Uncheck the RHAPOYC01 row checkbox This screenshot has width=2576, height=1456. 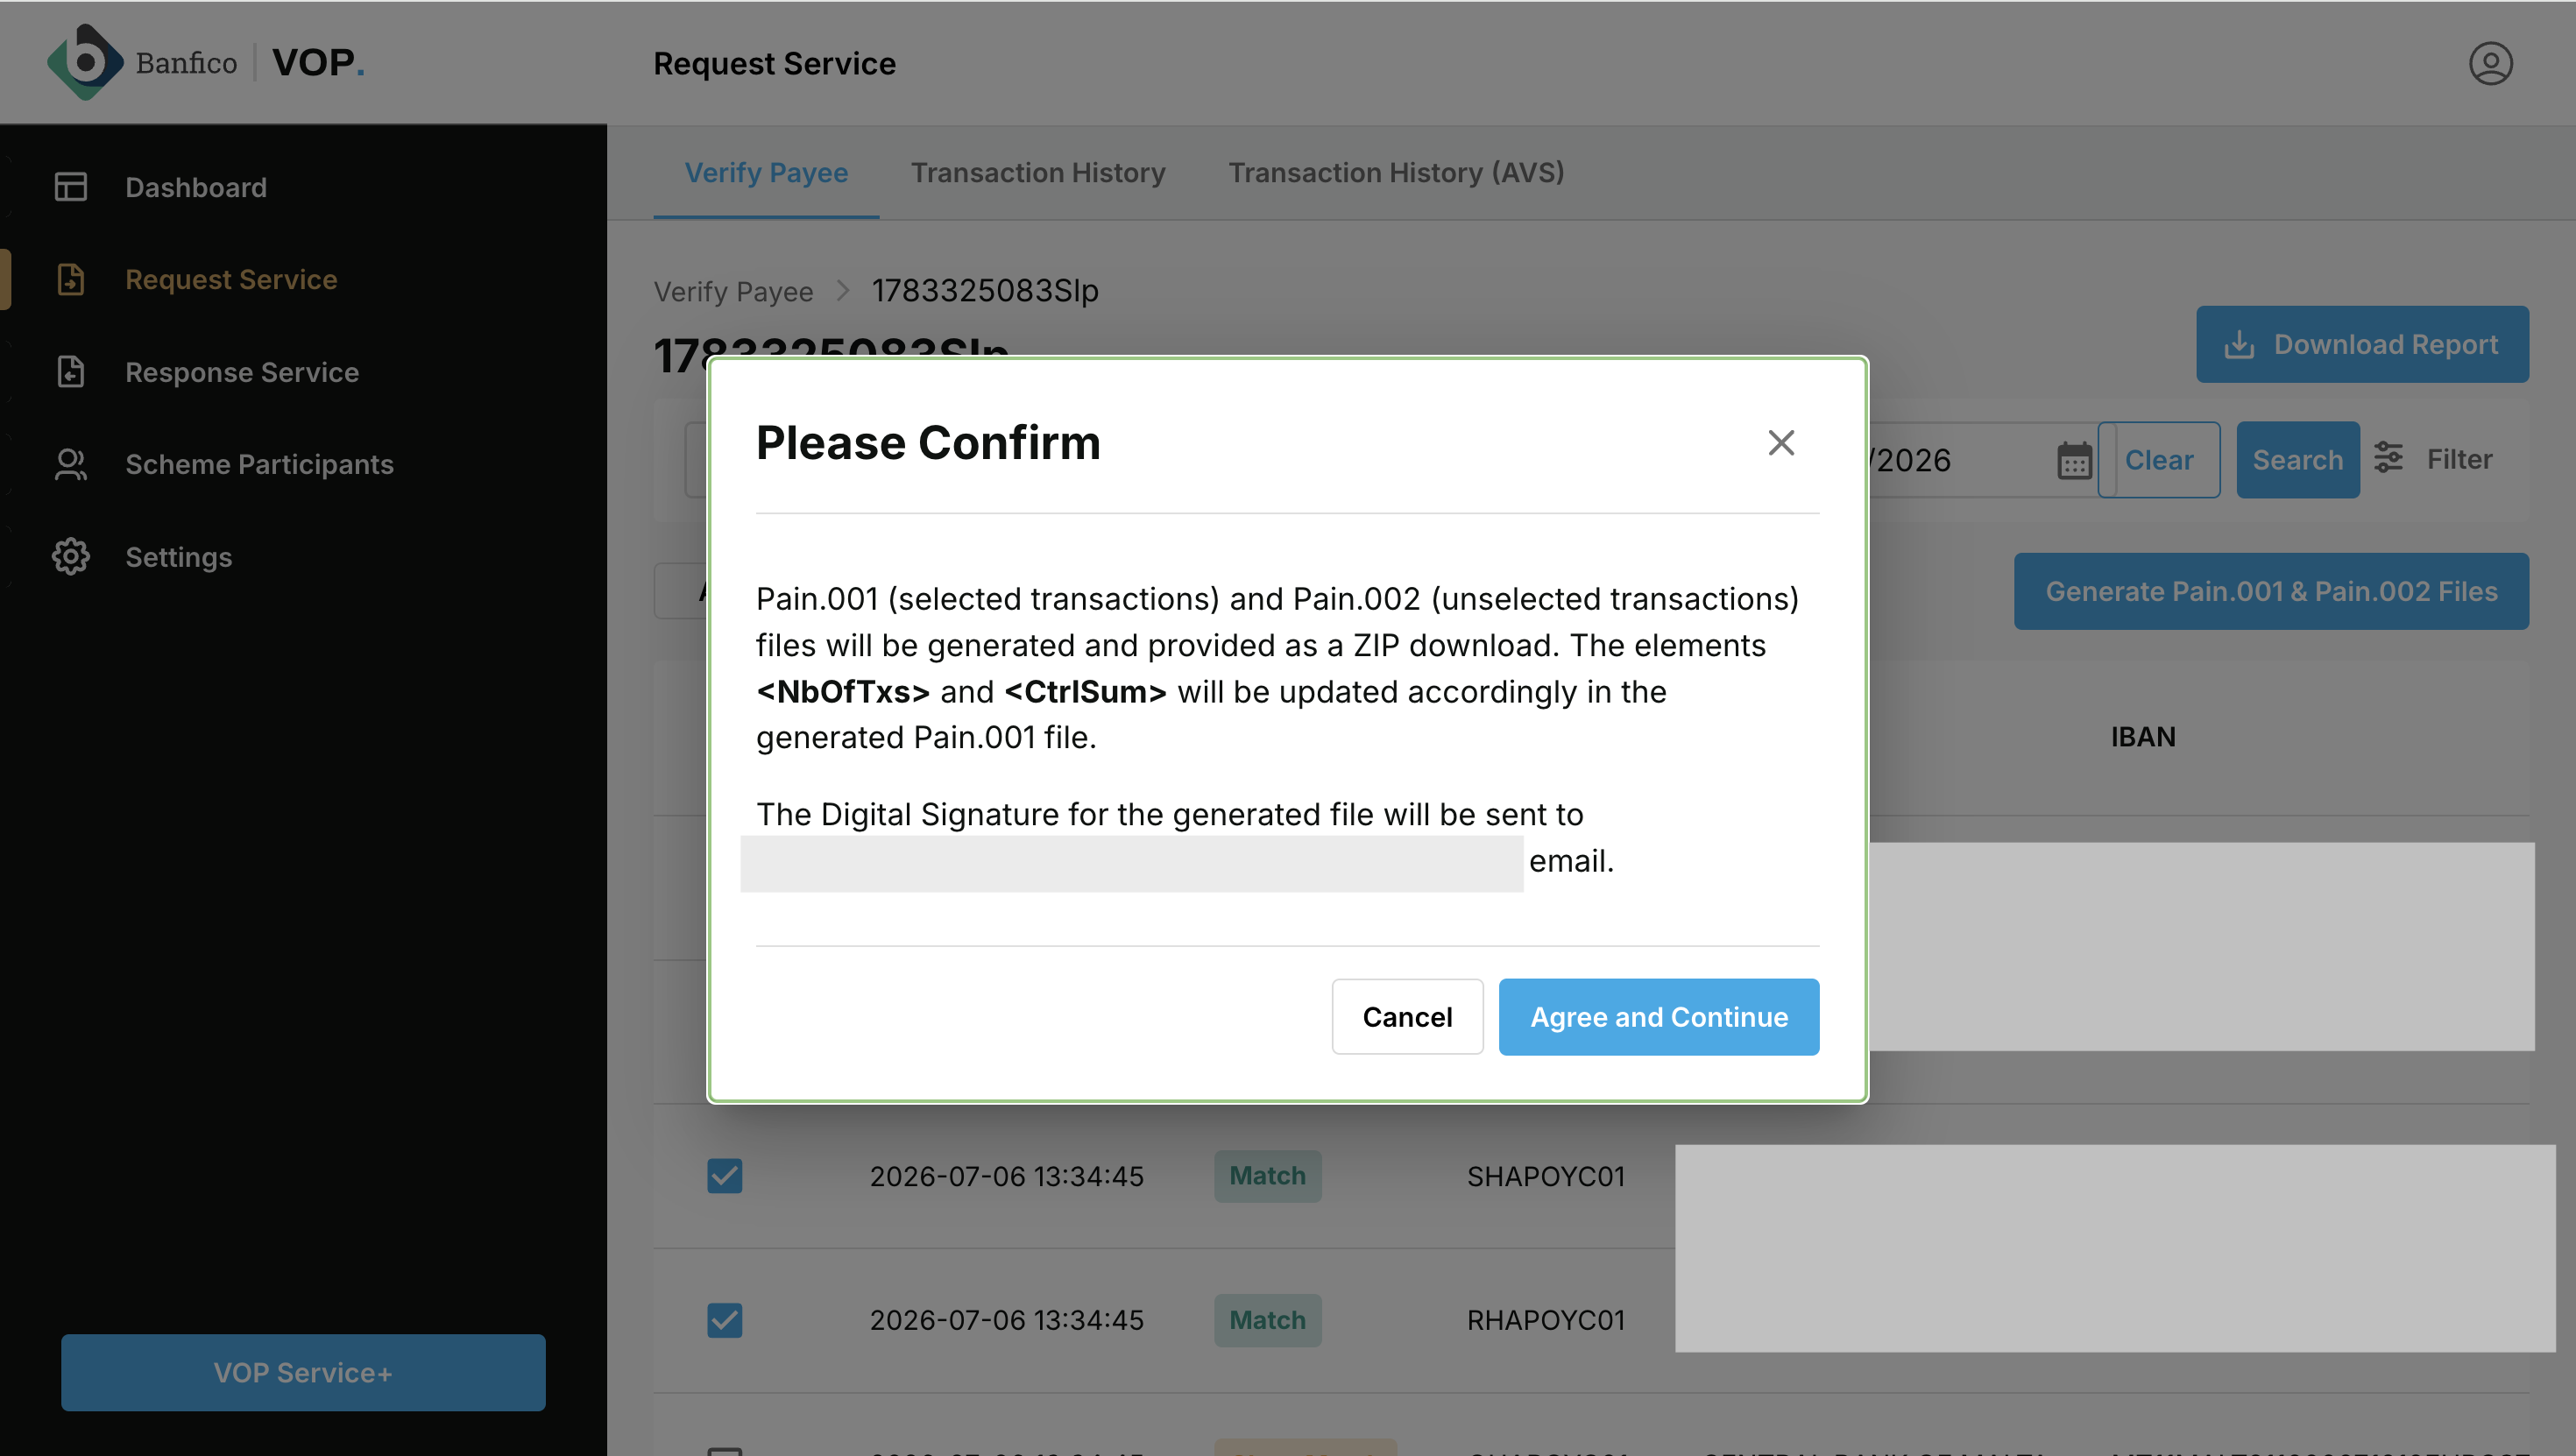725,1319
